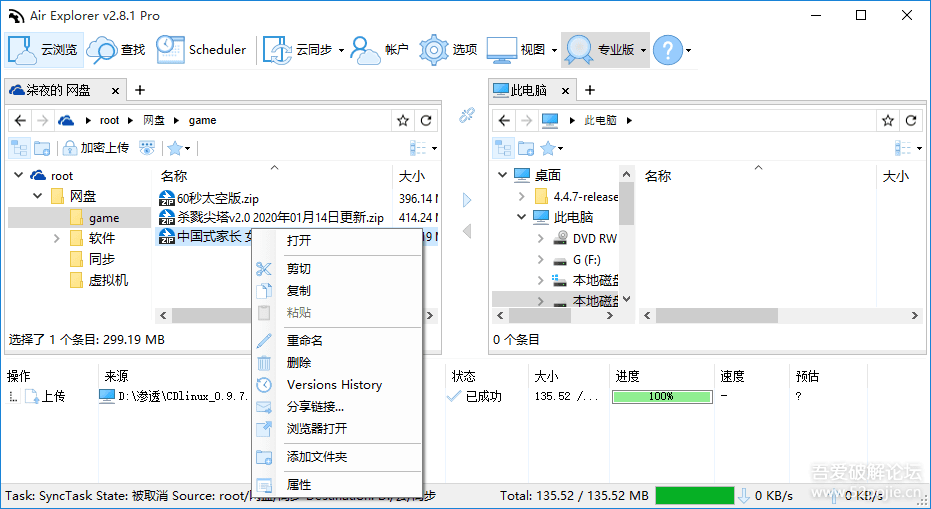Toggle the folder tree in cloud pane
This screenshot has height=509, width=931.
tap(20, 148)
